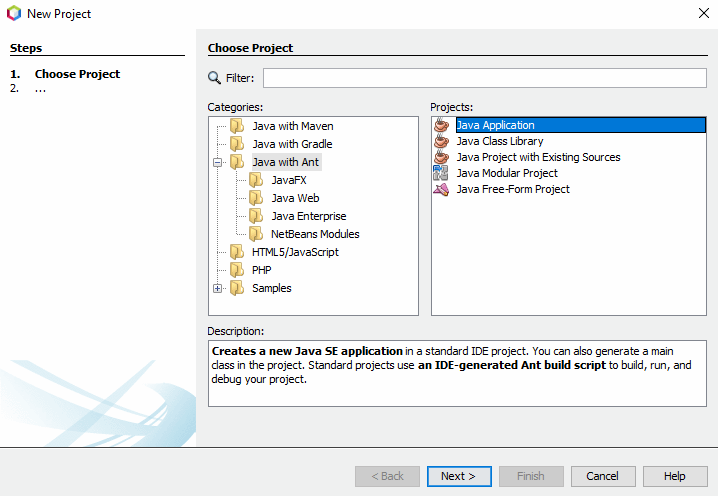Click the JavaFX folder icon
718x496 pixels.
coord(256,180)
